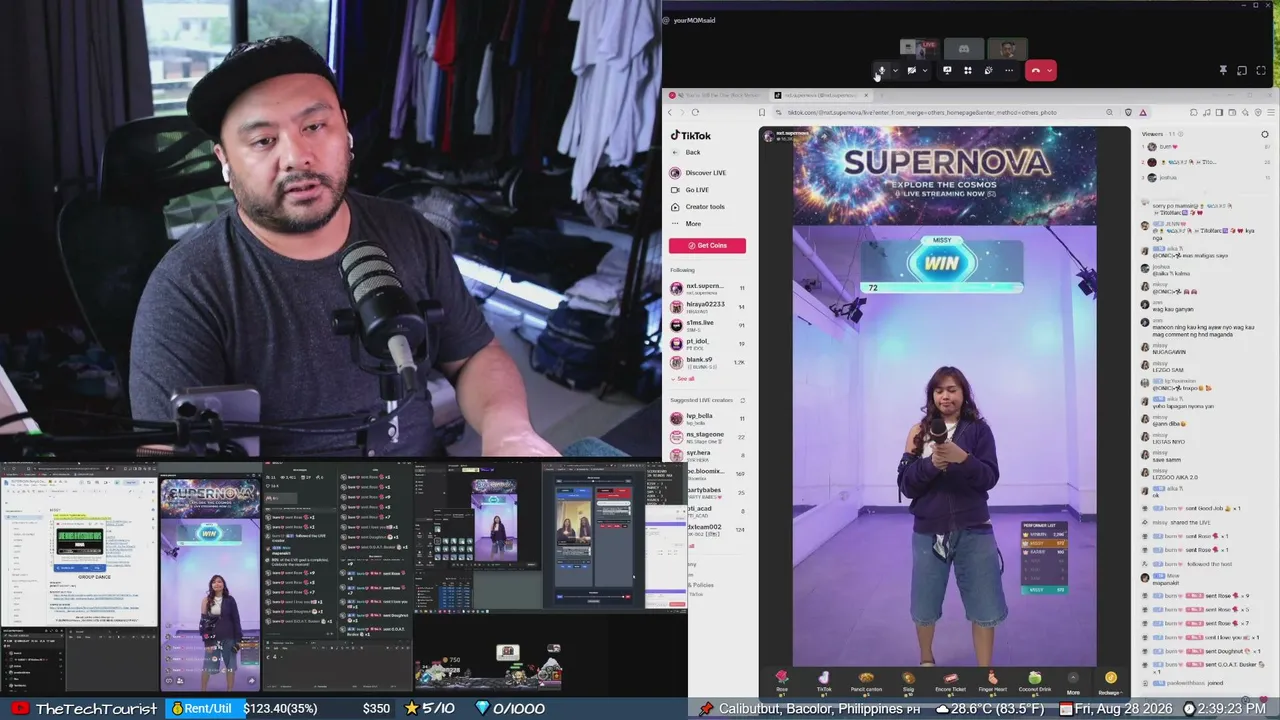The image size is (1280, 720).
Task: Click the Brave Rewards triangle icon
Action: tap(1143, 112)
